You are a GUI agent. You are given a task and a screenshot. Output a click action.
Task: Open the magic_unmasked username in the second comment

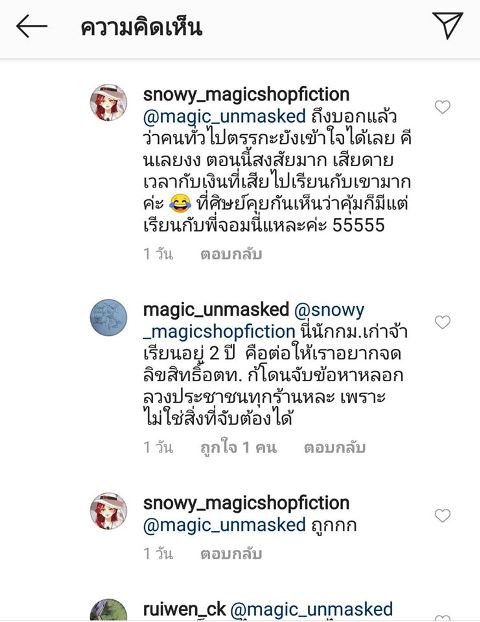216,310
